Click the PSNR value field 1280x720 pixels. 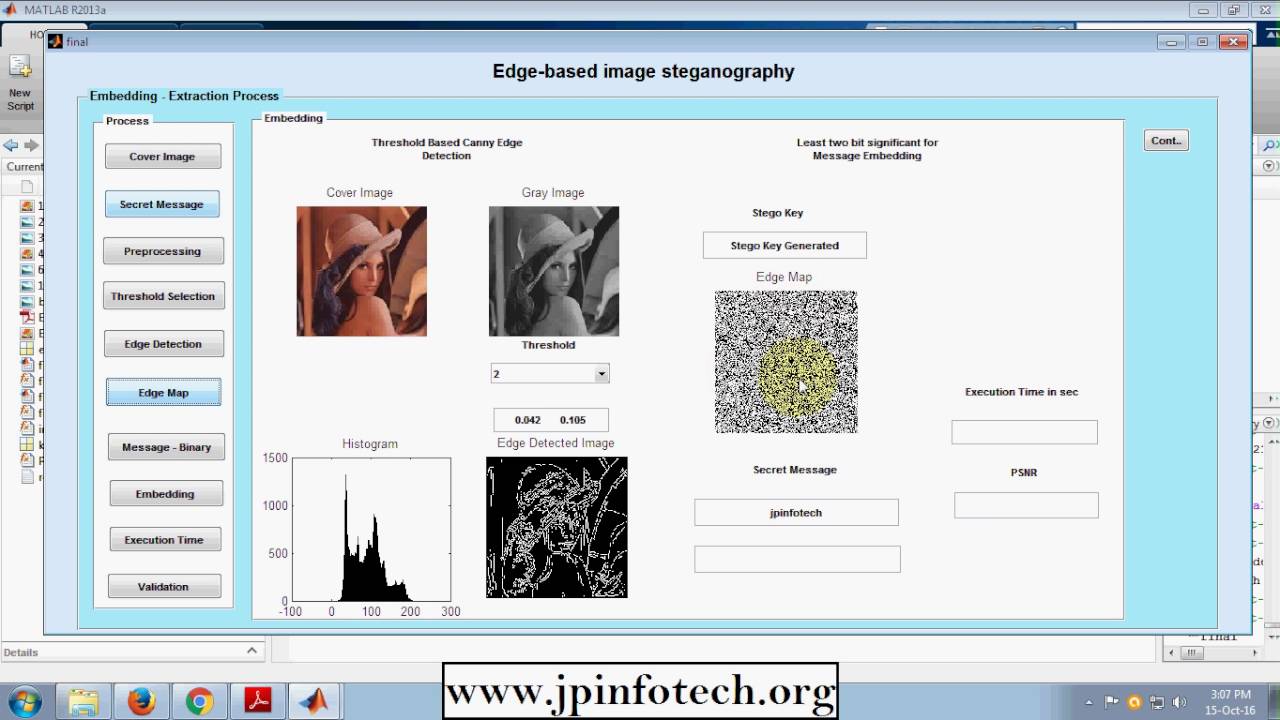point(1026,505)
